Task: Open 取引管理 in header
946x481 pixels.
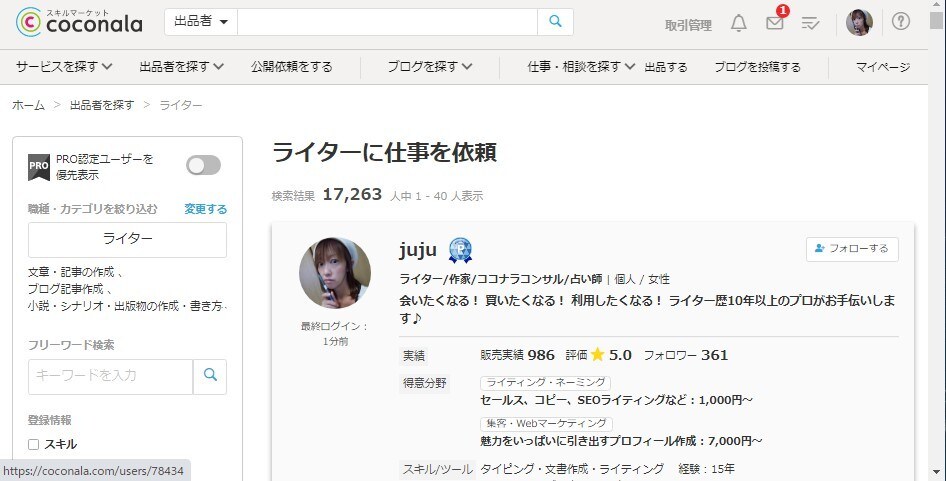Action: [x=688, y=25]
